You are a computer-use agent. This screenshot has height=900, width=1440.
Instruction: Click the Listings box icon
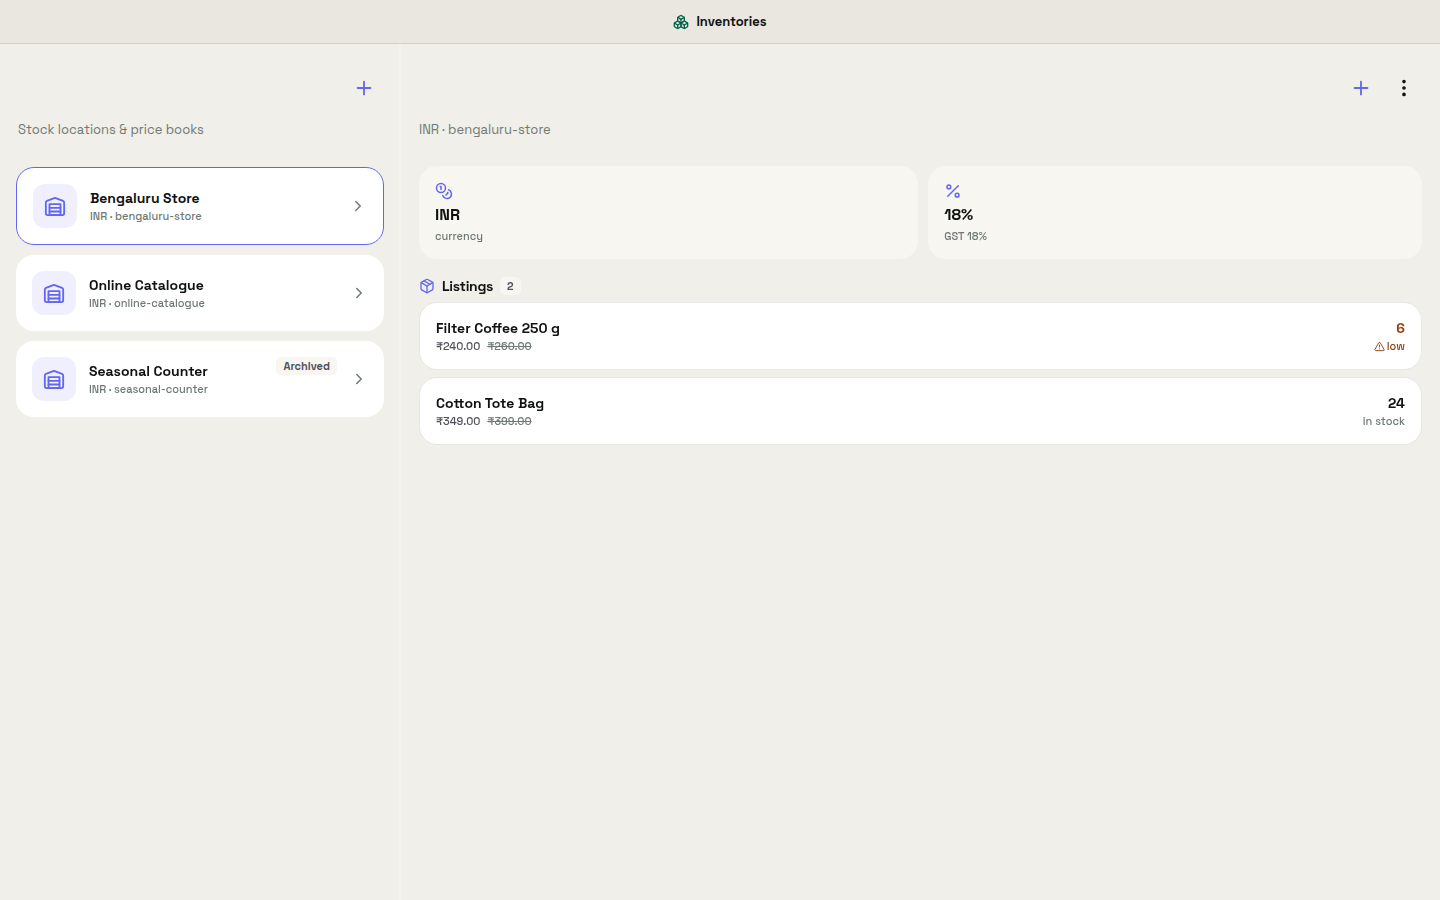pos(427,286)
